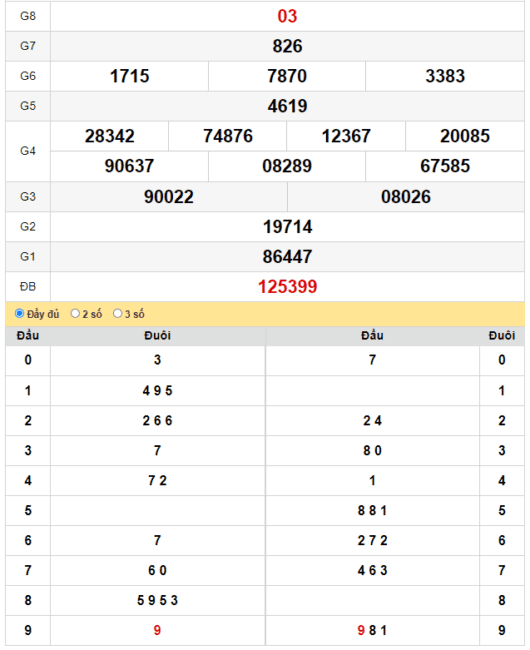Select G4 number 08289

click(x=287, y=166)
